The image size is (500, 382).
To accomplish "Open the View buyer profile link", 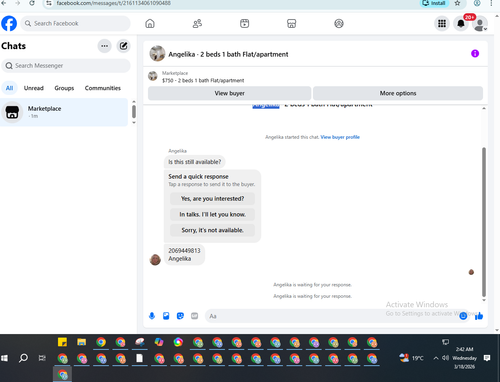I will click(x=340, y=137).
